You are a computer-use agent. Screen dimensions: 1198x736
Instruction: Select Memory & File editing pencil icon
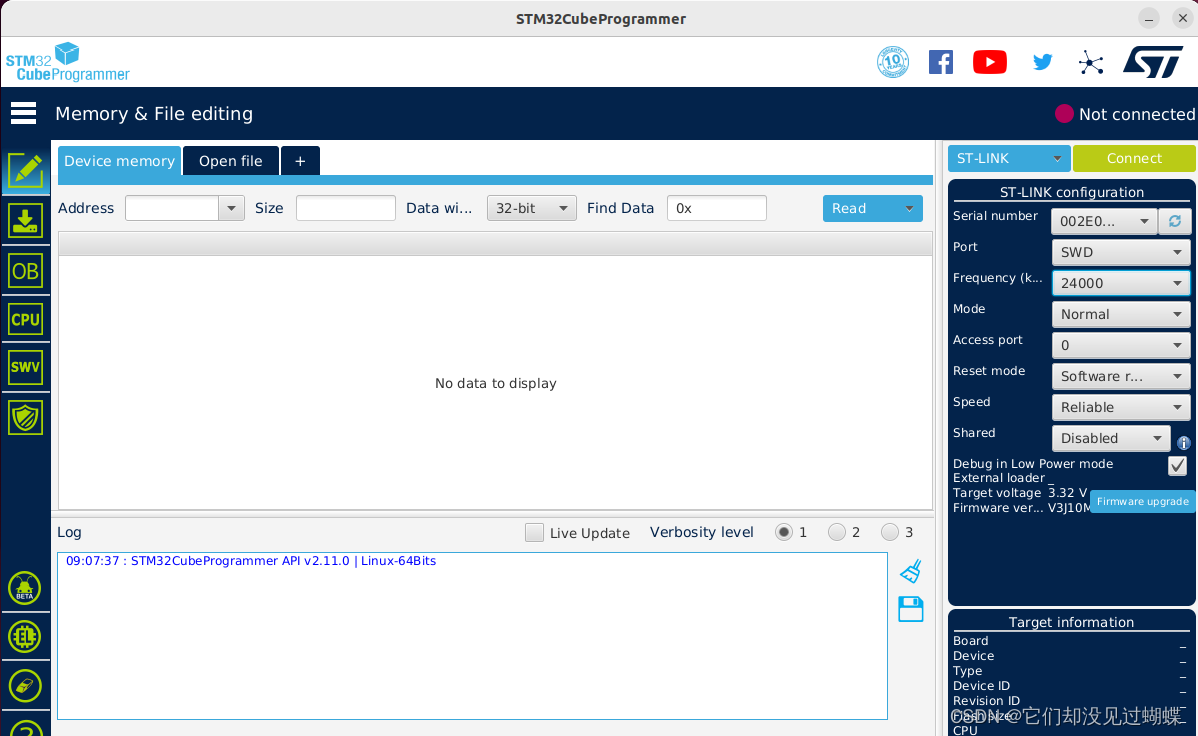[25, 171]
